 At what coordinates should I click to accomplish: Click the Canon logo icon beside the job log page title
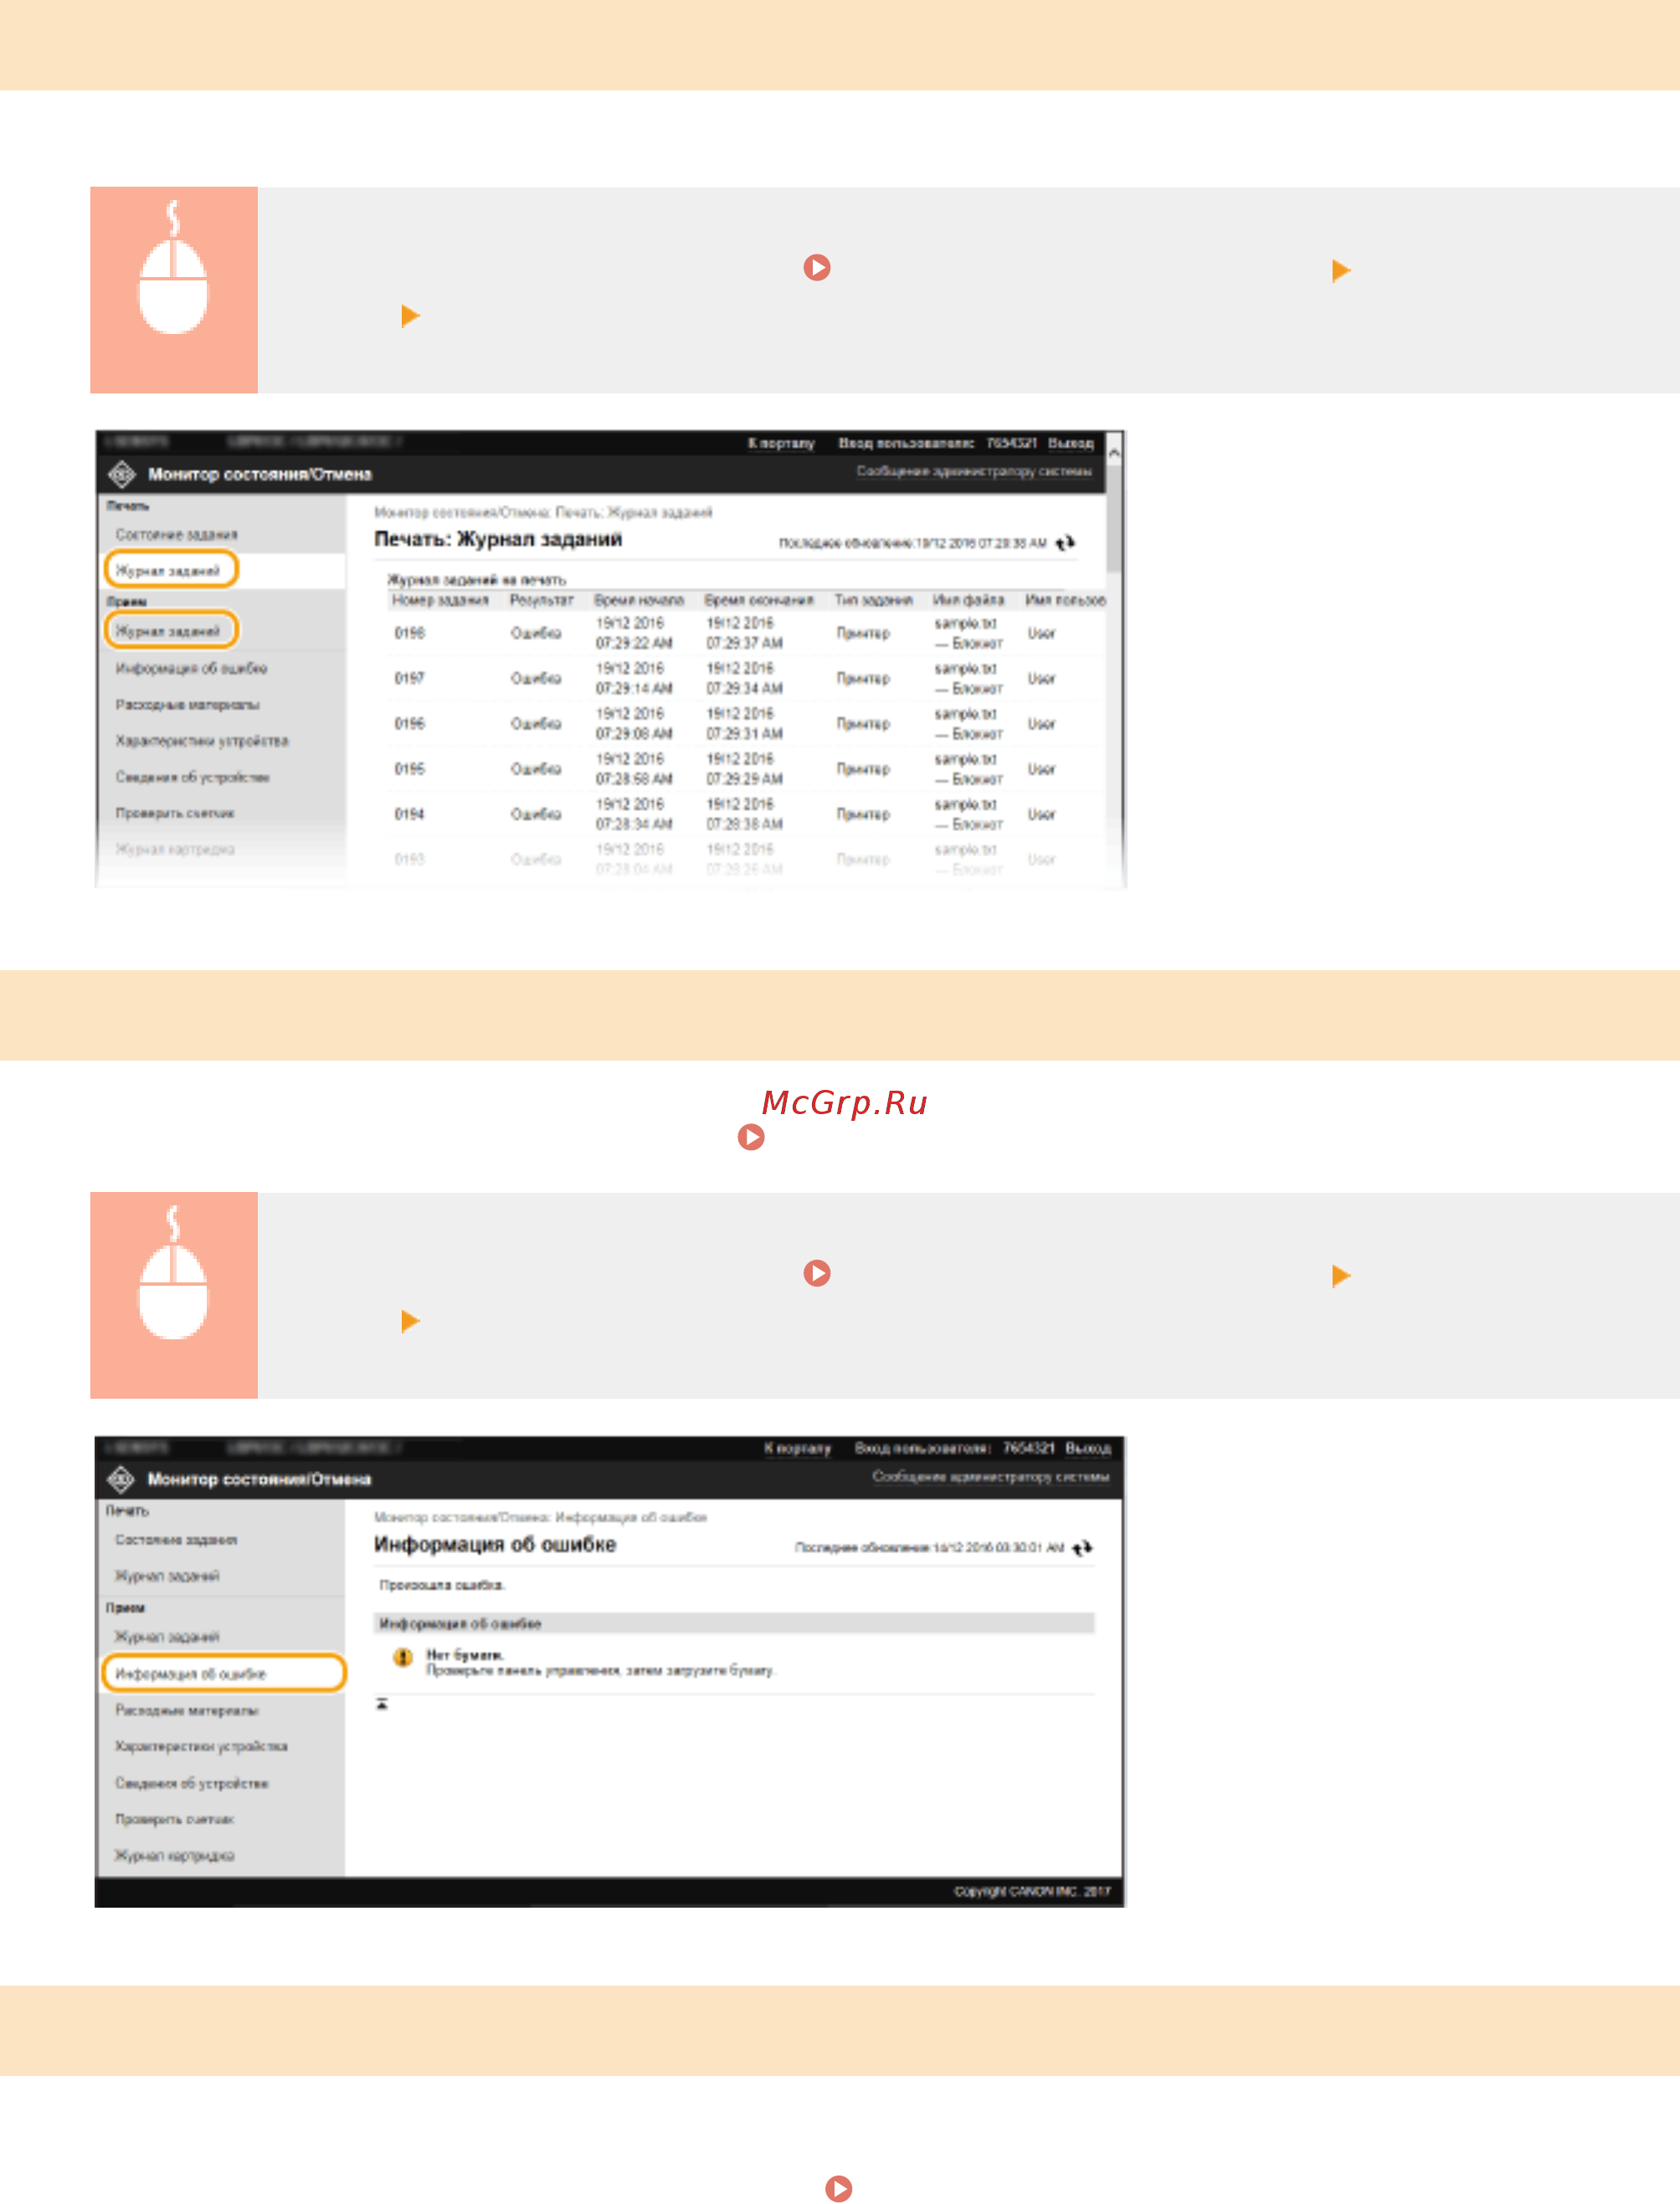[x=122, y=474]
